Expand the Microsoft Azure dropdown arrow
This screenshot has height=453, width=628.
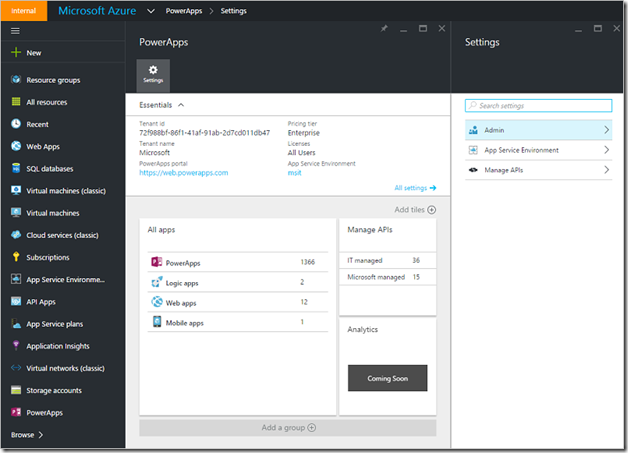point(151,11)
